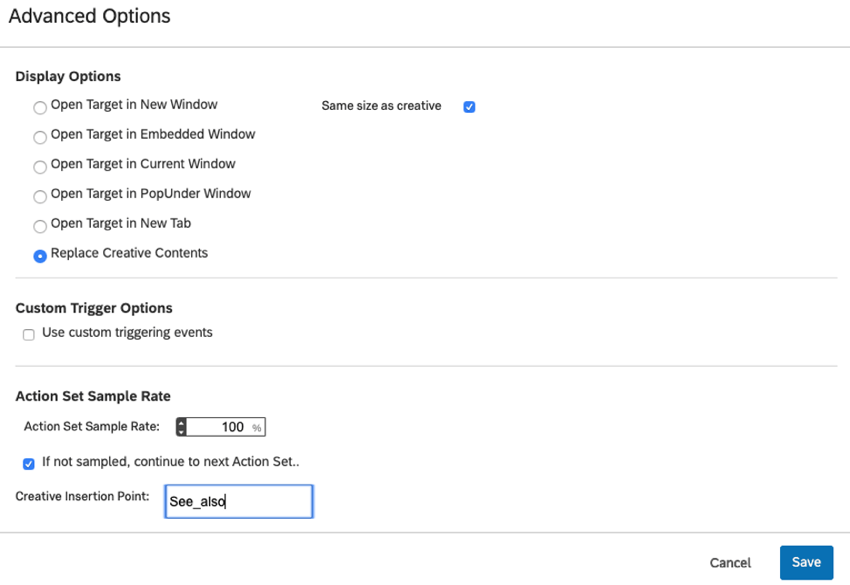Viewport: 850px width, 585px height.
Task: Click the Advanced Options dialog title
Action: pyautogui.click(x=89, y=16)
